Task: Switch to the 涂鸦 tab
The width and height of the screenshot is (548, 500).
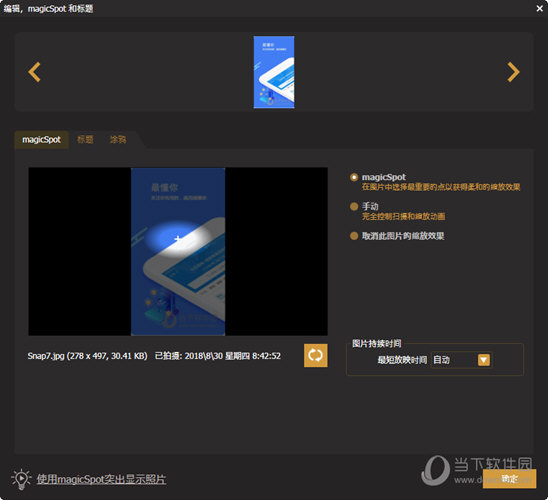Action: (118, 140)
